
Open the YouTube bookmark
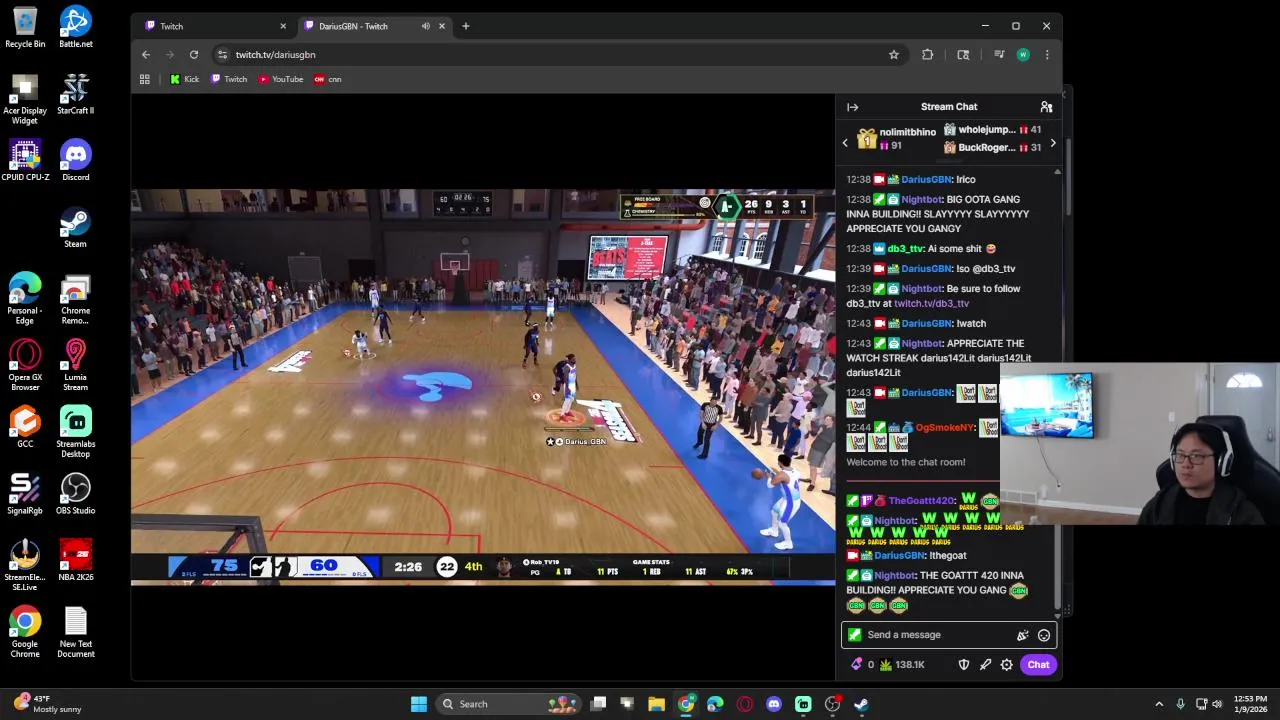pyautogui.click(x=281, y=79)
